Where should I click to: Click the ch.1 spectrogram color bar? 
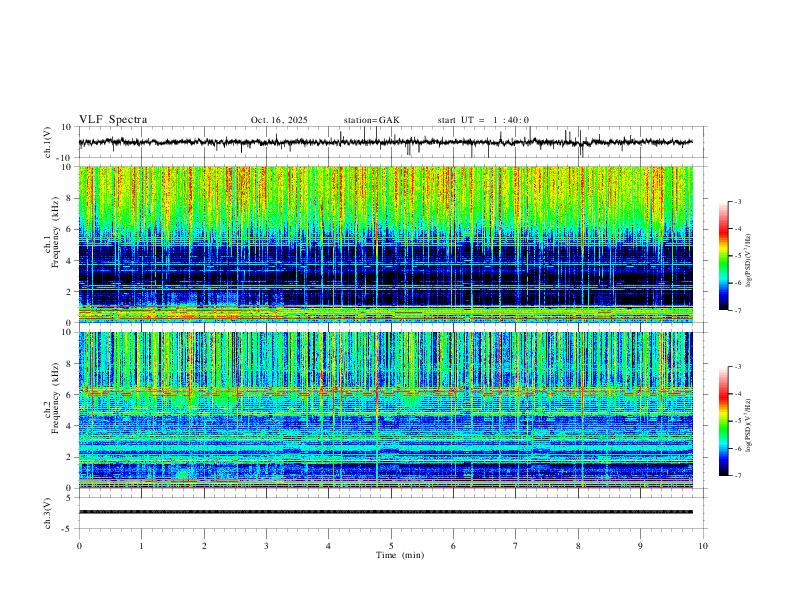[x=723, y=256]
